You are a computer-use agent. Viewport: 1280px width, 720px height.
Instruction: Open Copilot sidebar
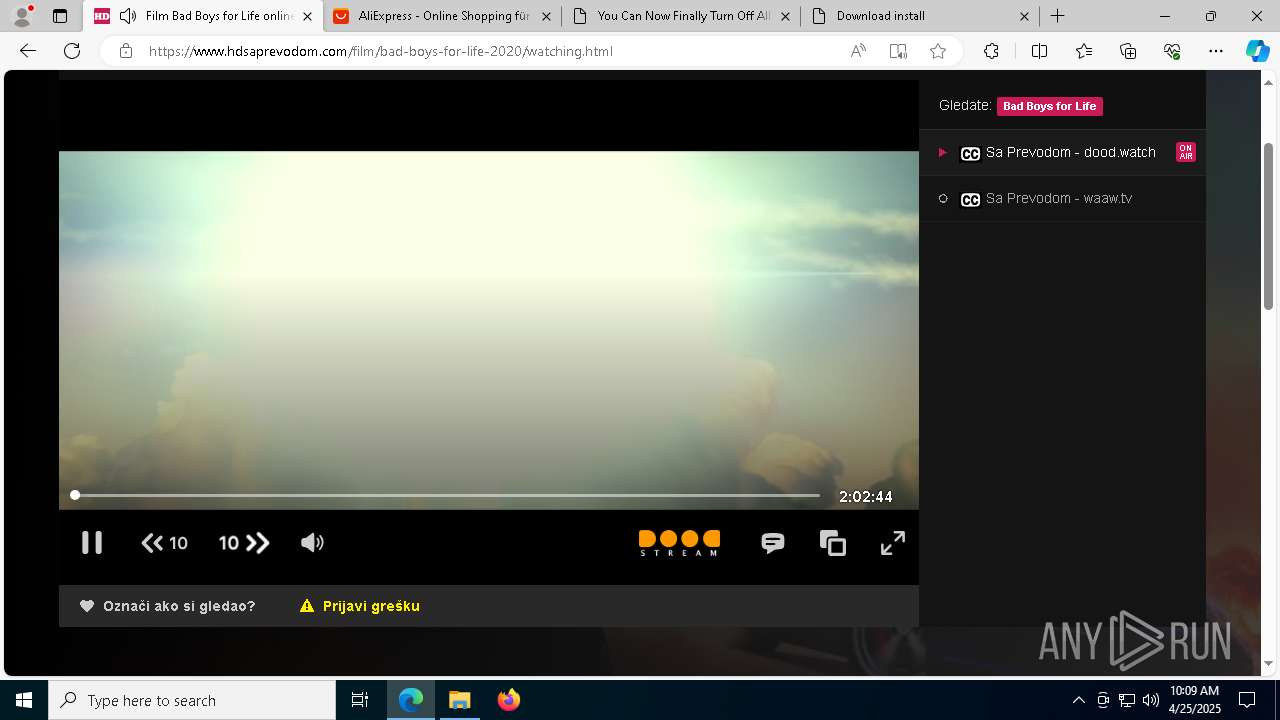1257,51
